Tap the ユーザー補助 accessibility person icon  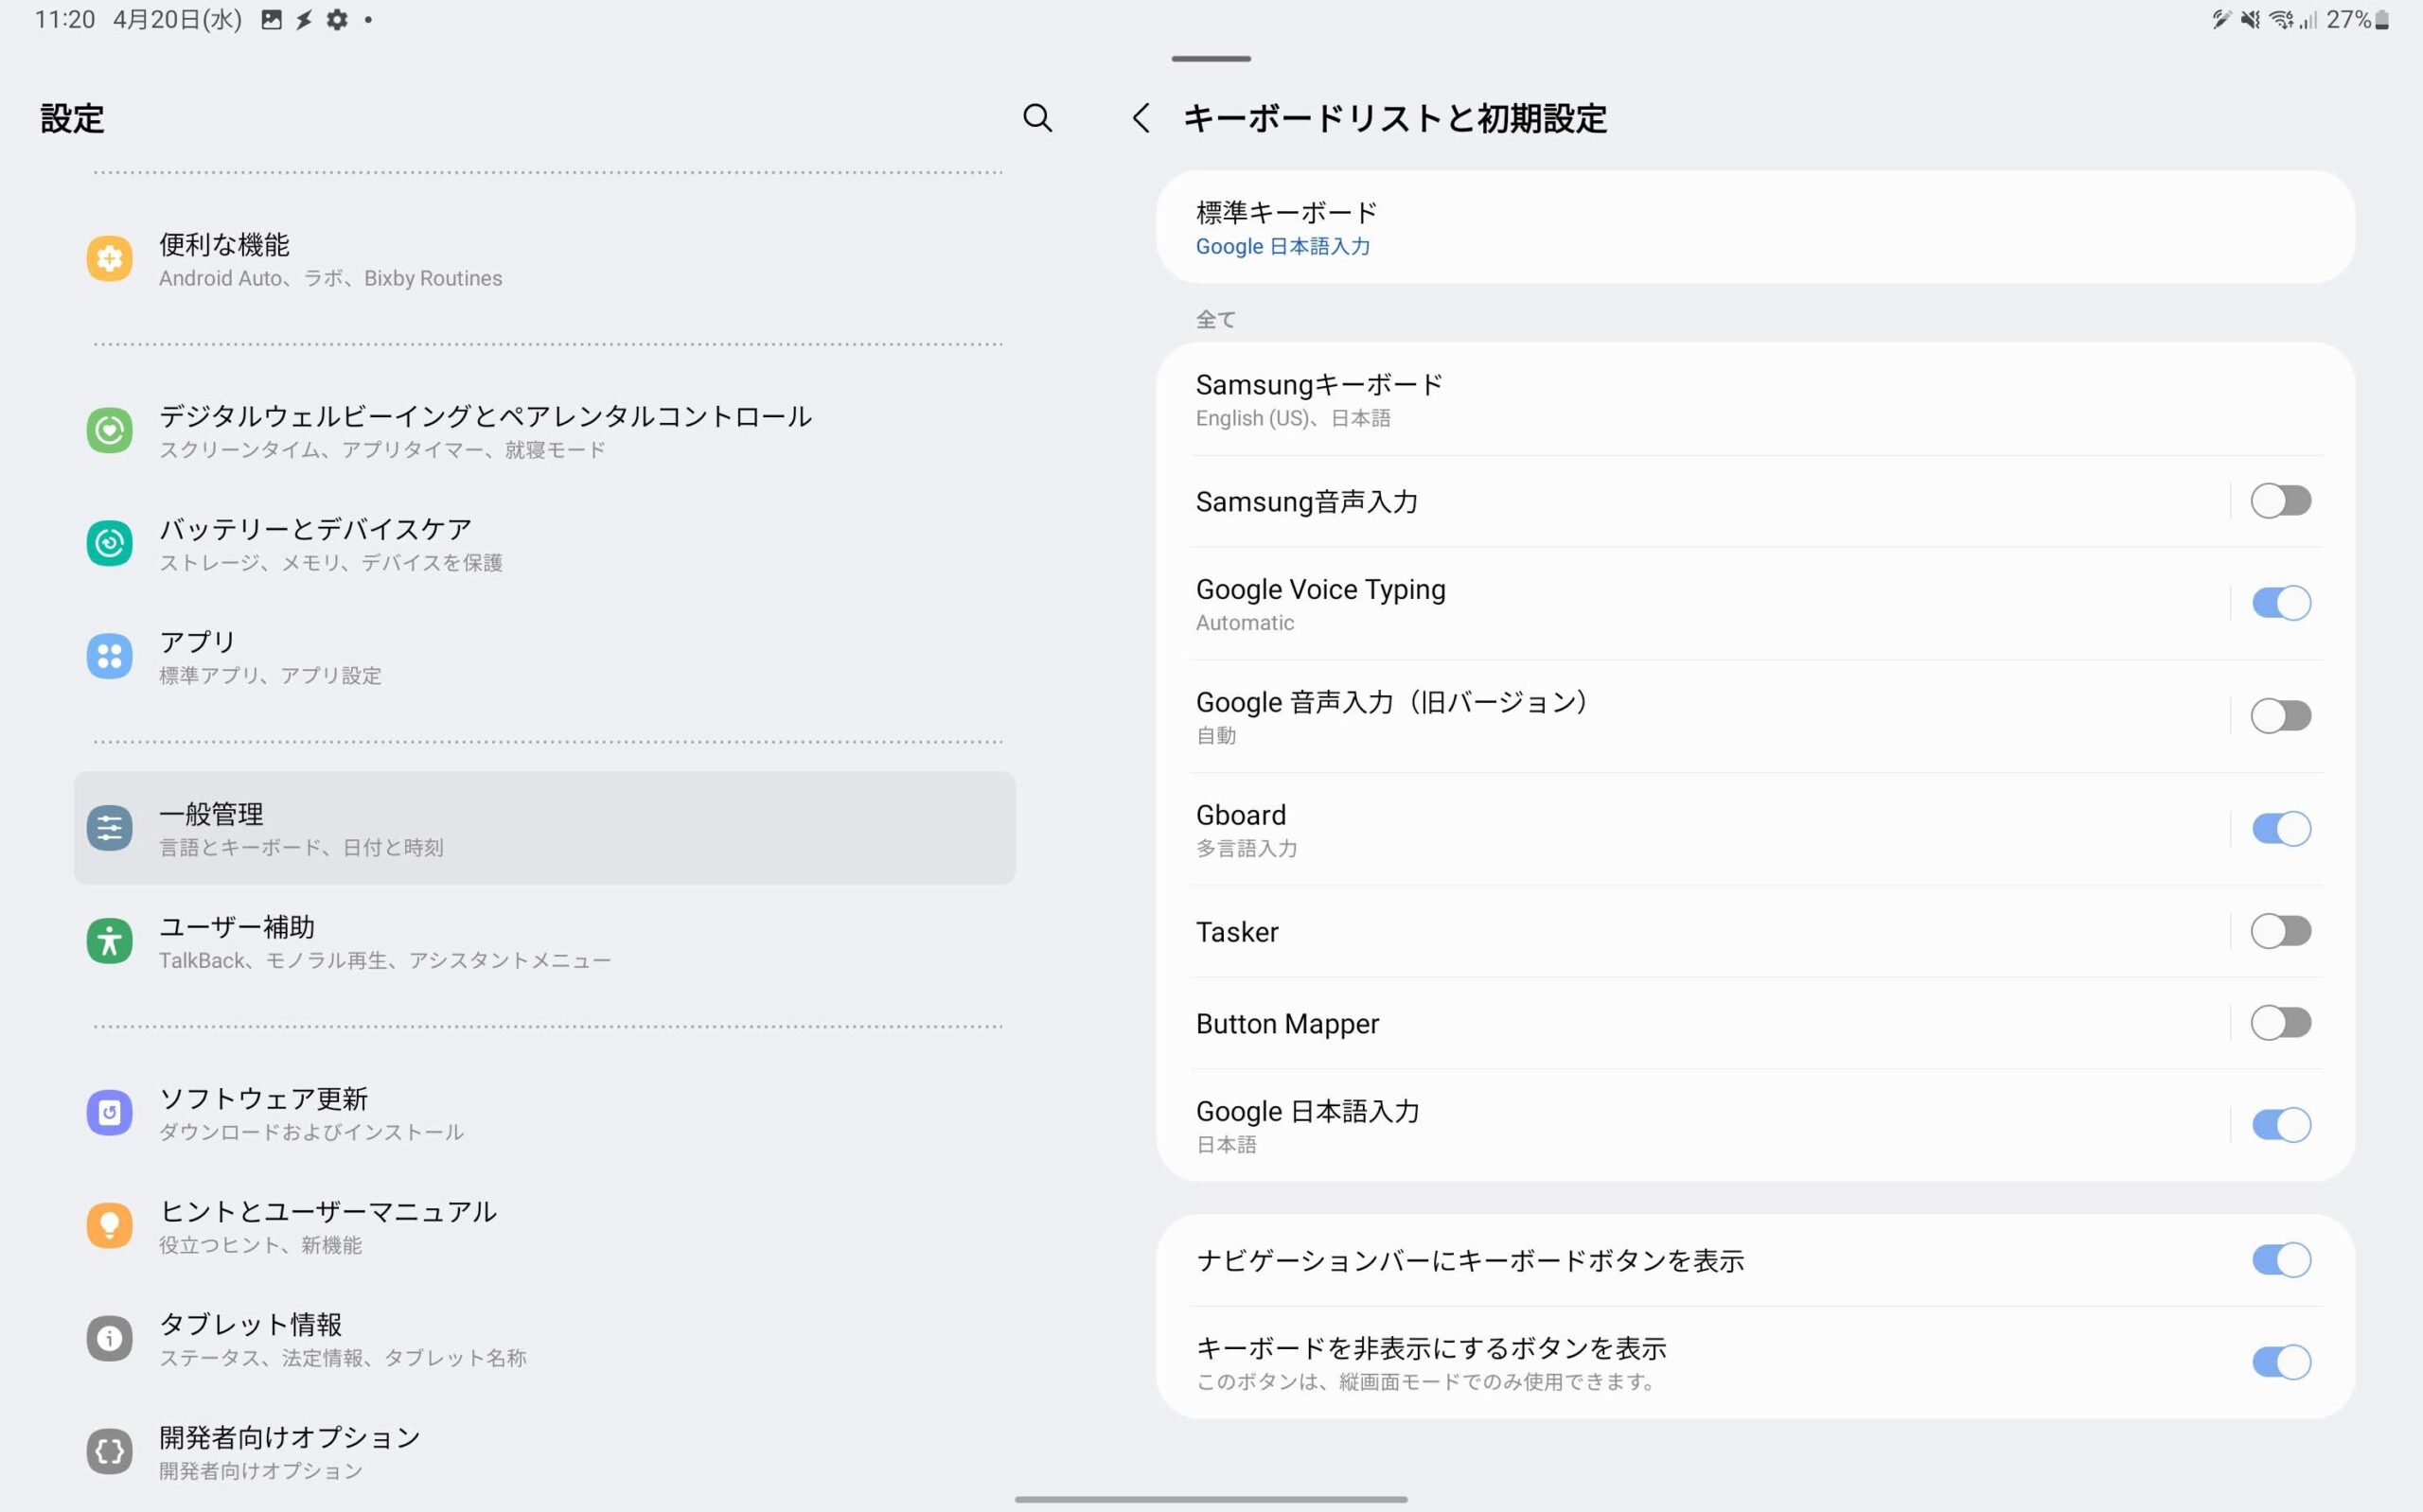[x=109, y=941]
